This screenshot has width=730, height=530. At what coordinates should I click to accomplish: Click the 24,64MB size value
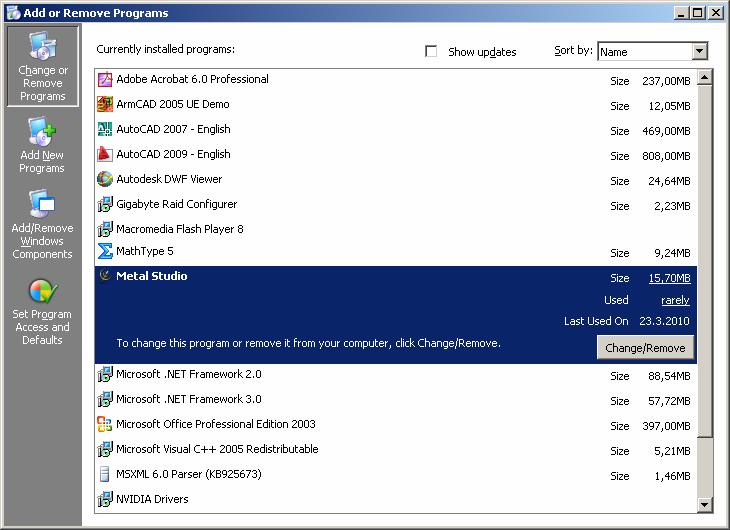click(x=669, y=181)
